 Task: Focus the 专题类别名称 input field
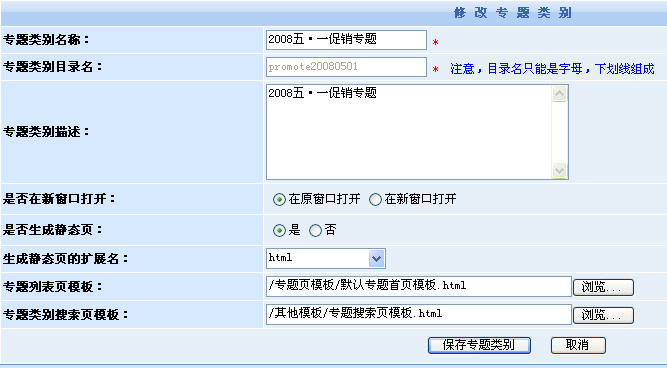[346, 40]
